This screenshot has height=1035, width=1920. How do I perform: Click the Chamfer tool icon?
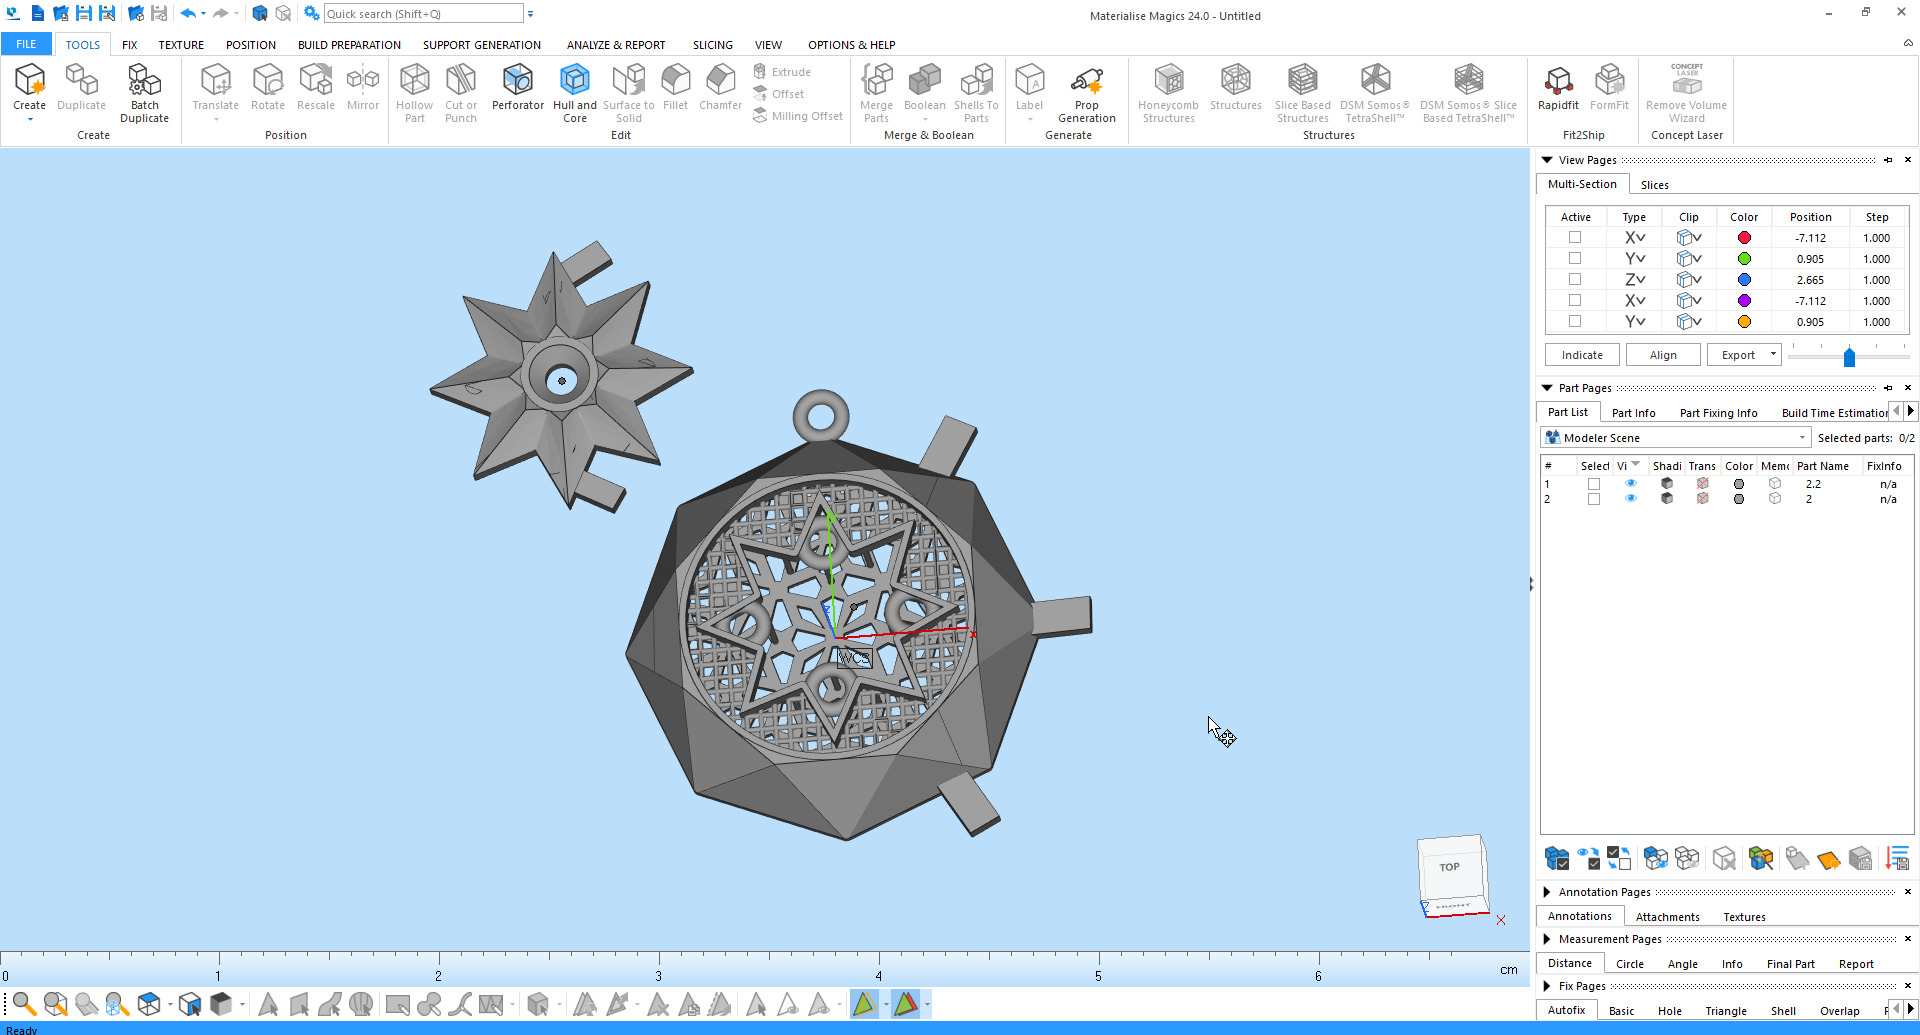(x=720, y=79)
